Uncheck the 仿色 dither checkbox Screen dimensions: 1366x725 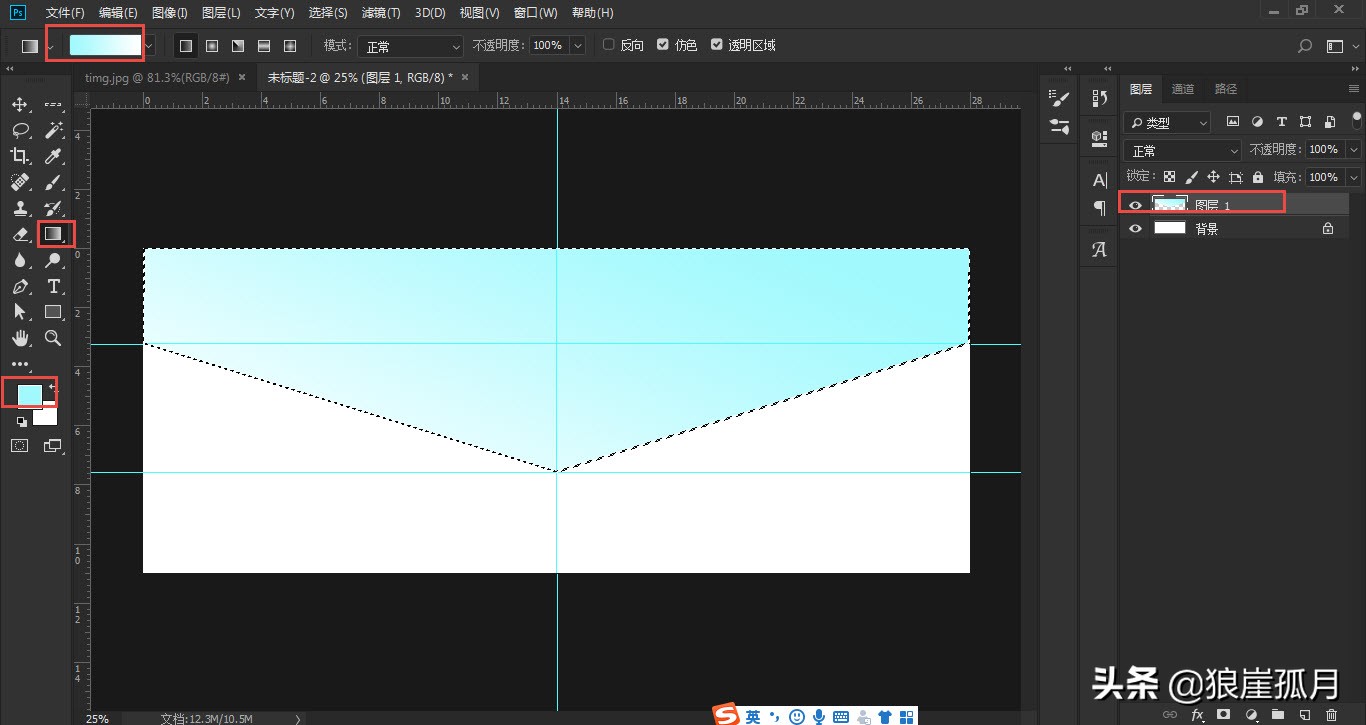click(663, 45)
